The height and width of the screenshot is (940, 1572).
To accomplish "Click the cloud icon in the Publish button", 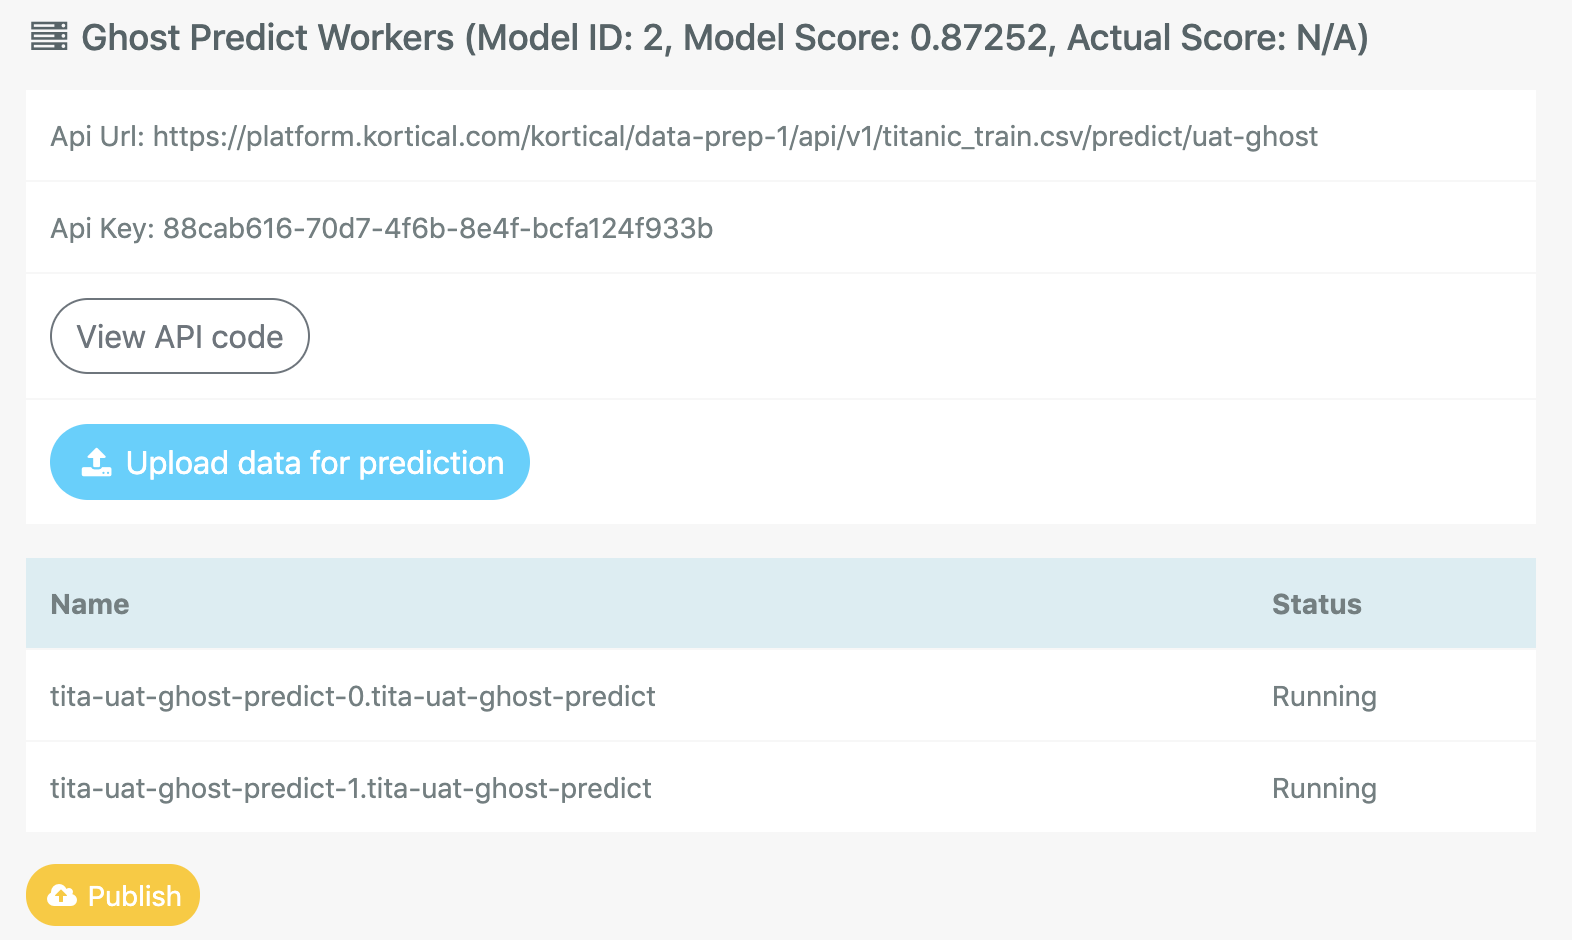I will (62, 895).
